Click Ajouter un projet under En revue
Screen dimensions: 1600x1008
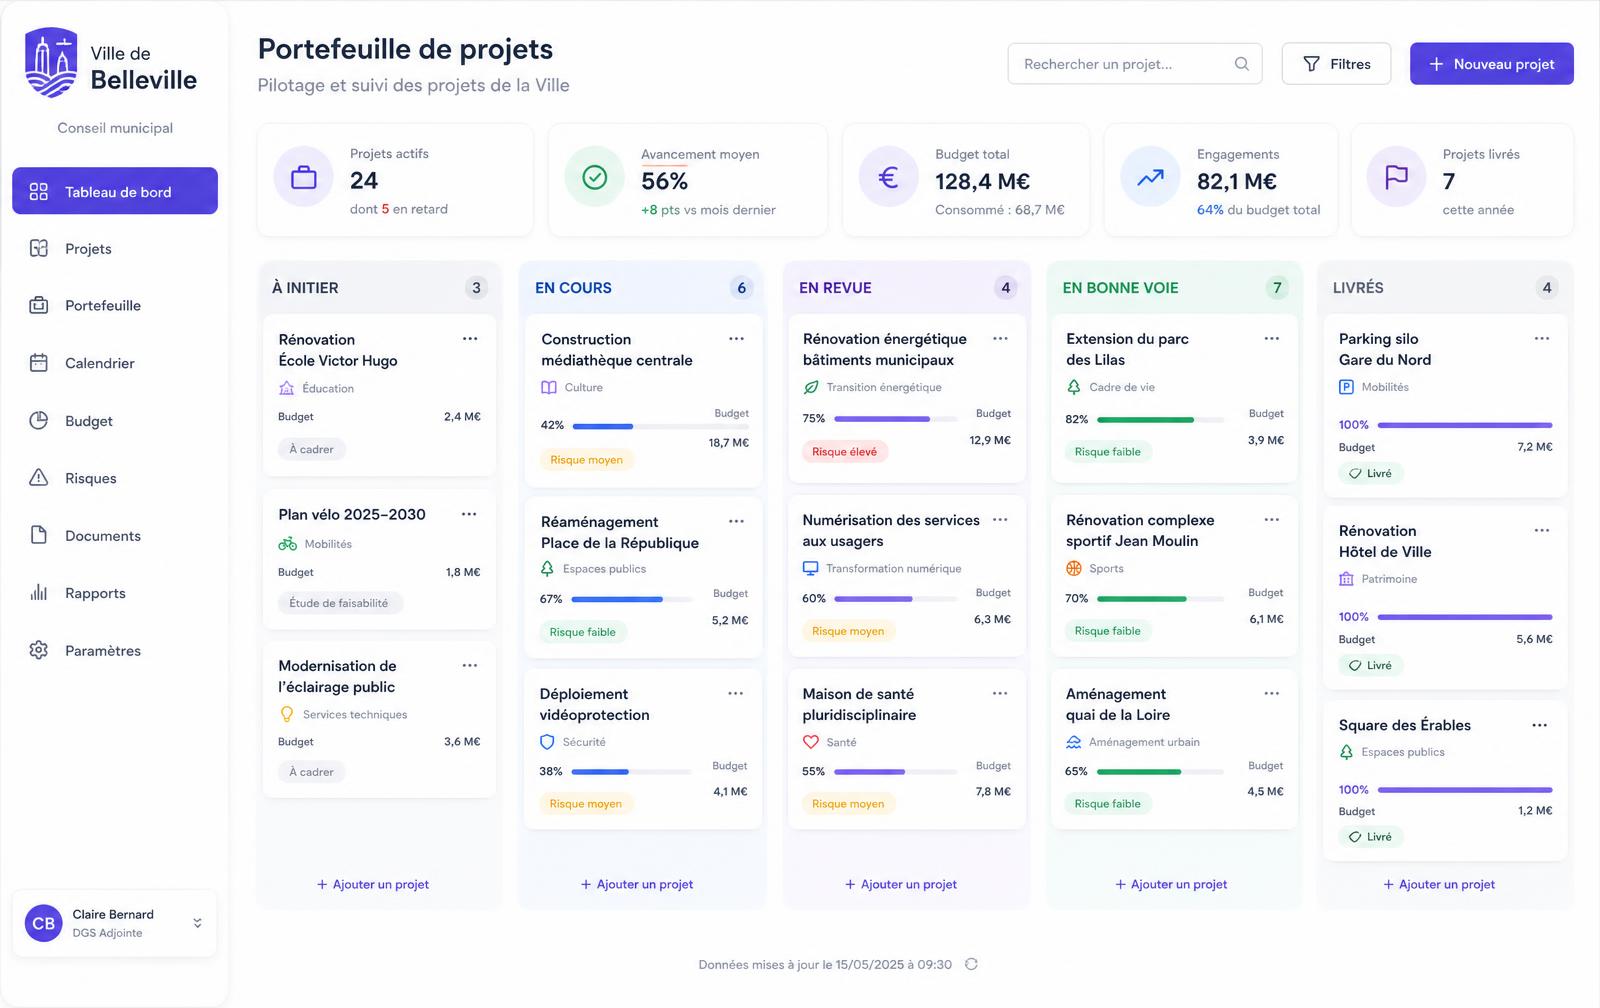[901, 884]
